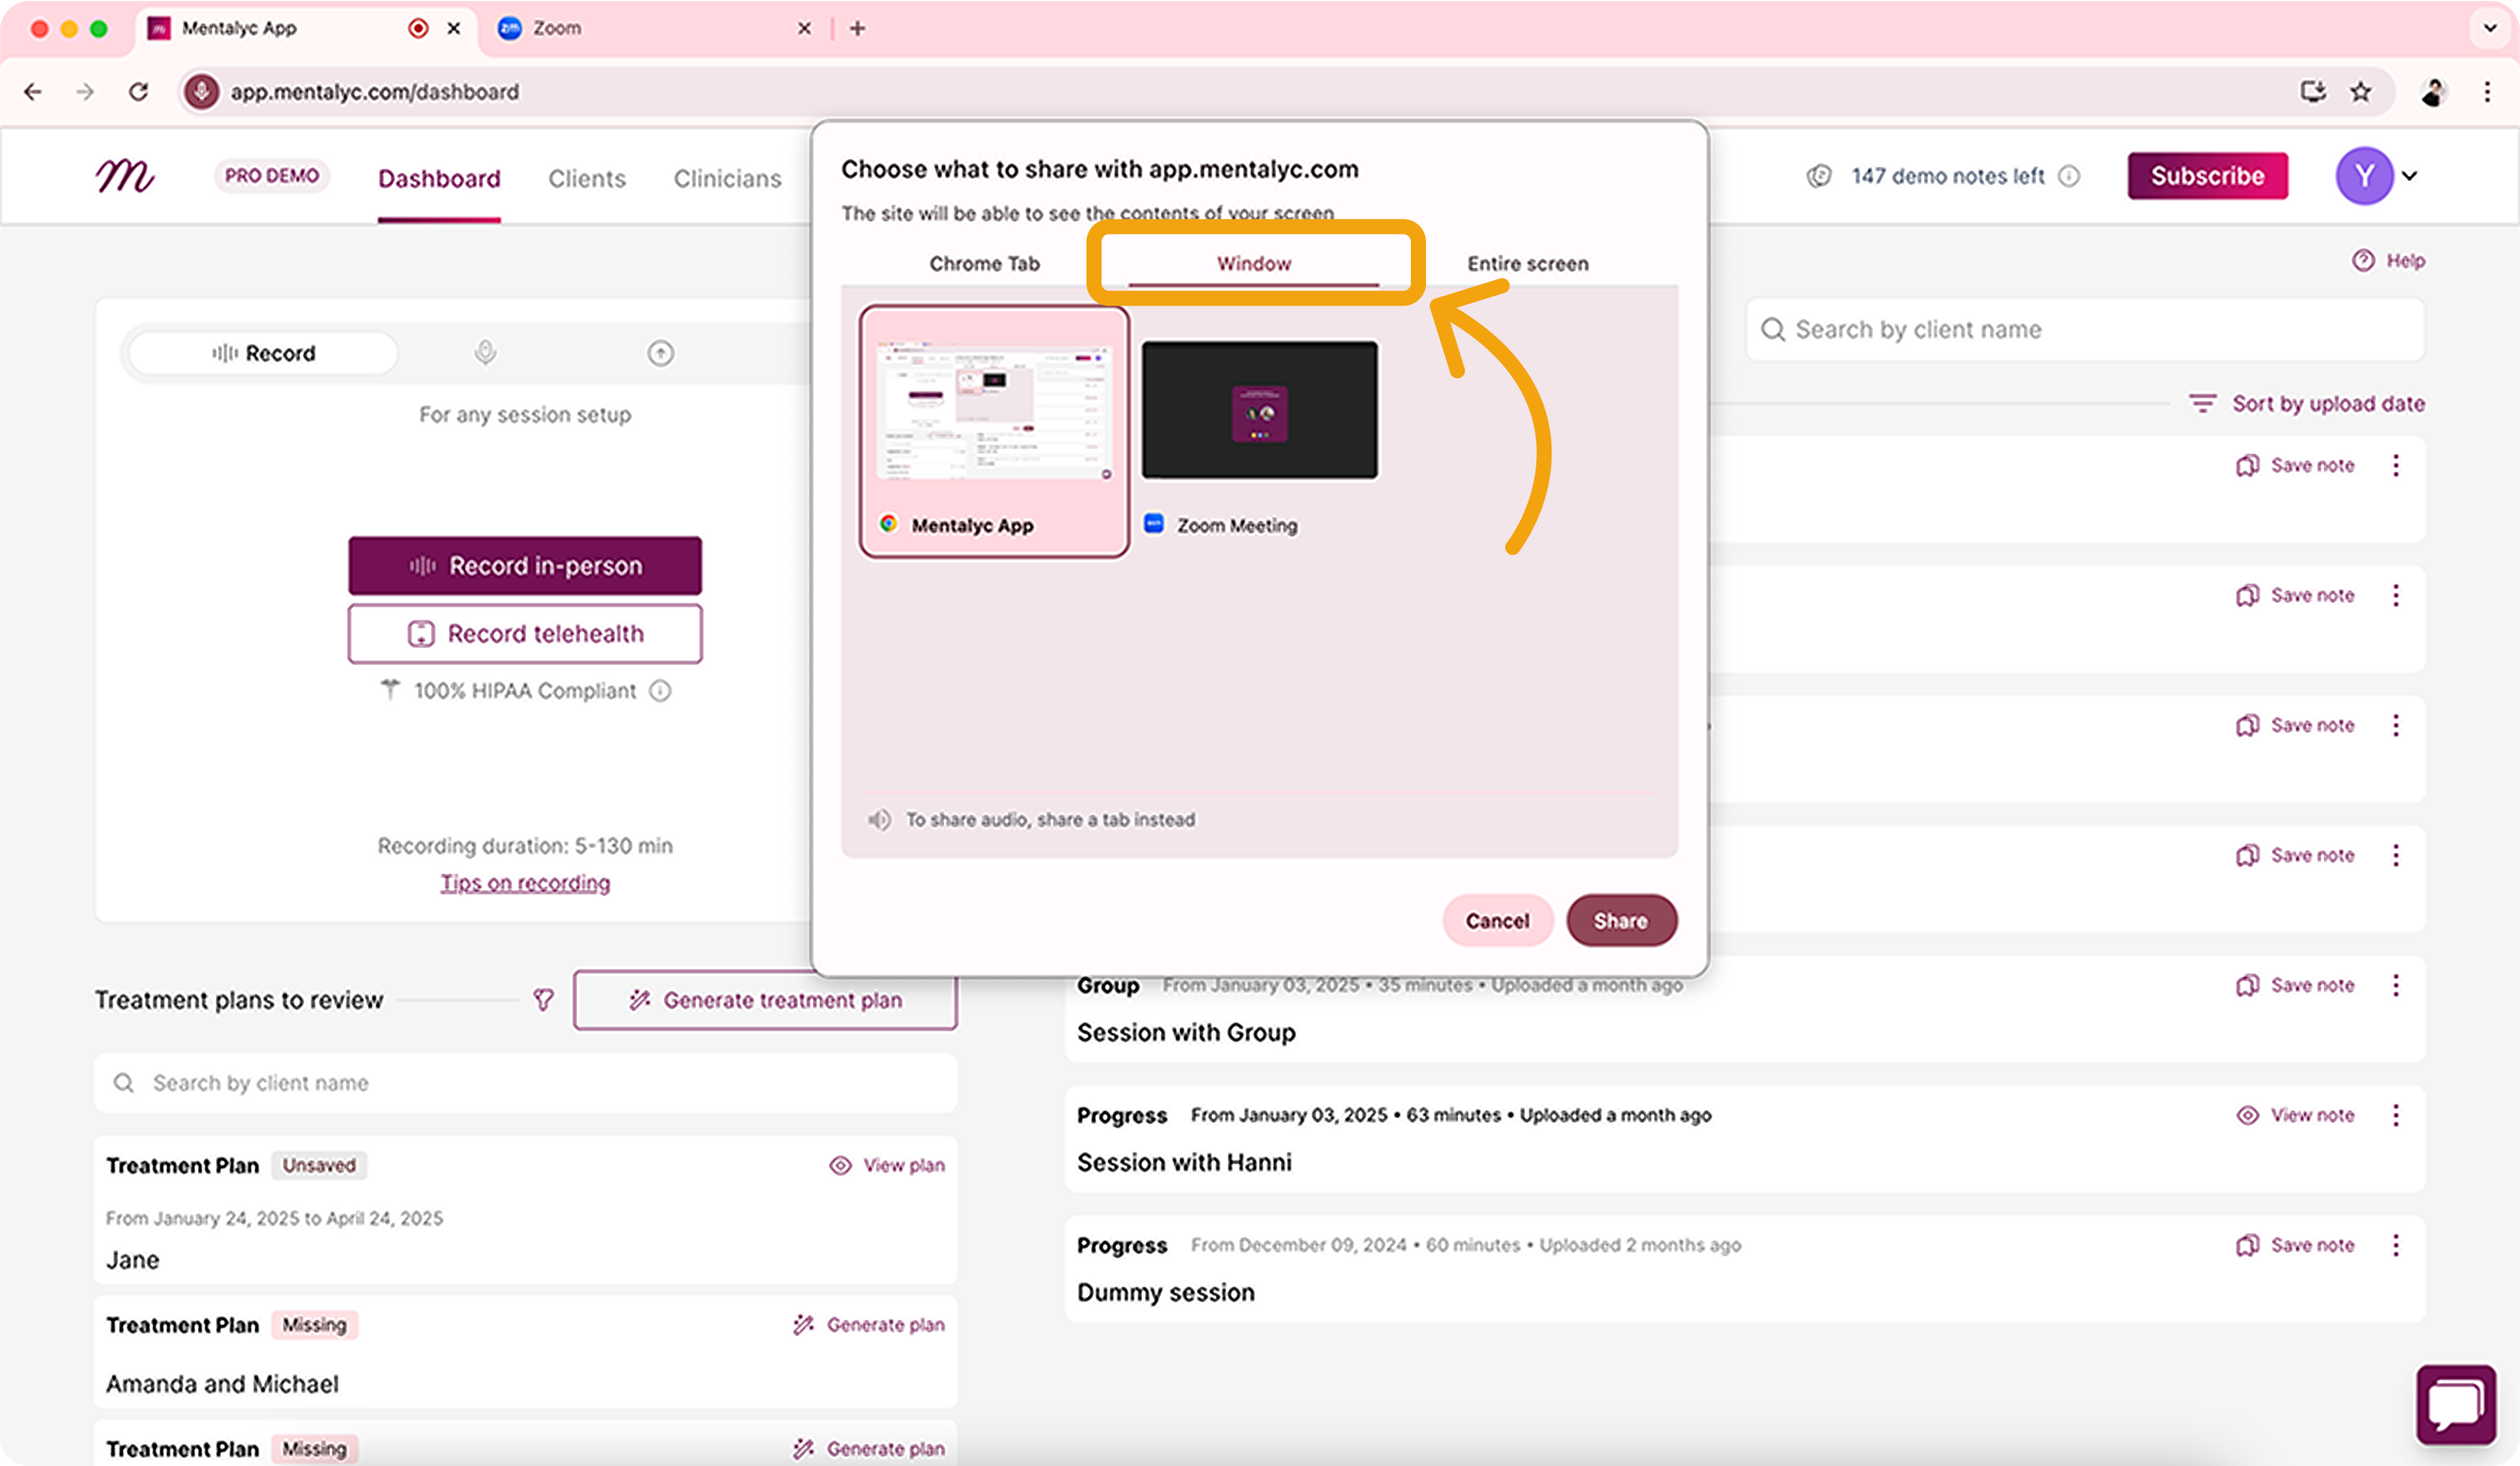The width and height of the screenshot is (2520, 1466).
Task: Cancel the screen share dialog
Action: click(x=1497, y=921)
